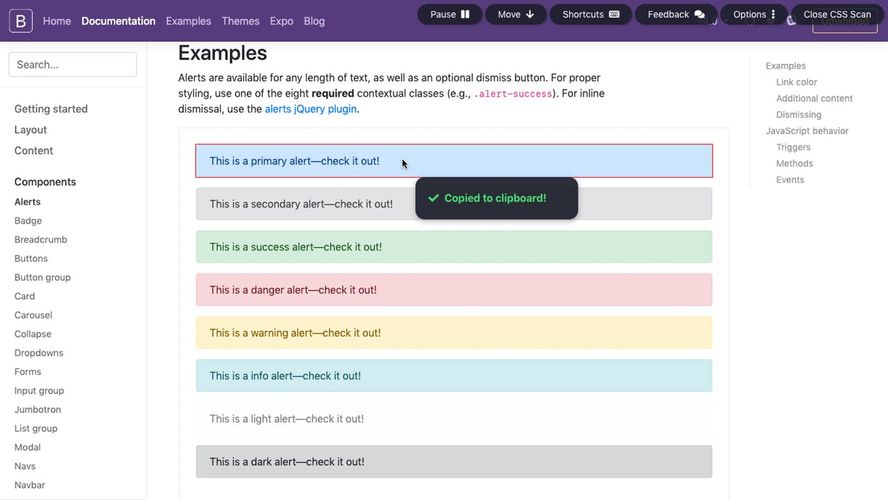Open the CSS Scan Shortcuts keyboard button
The height and width of the screenshot is (500, 888).
(x=591, y=15)
